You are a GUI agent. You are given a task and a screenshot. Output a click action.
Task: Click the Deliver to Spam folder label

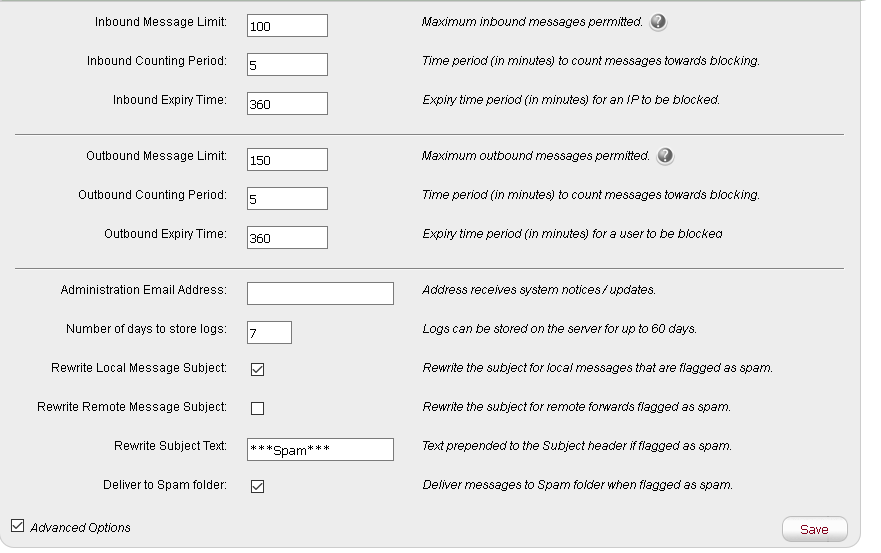pos(165,485)
